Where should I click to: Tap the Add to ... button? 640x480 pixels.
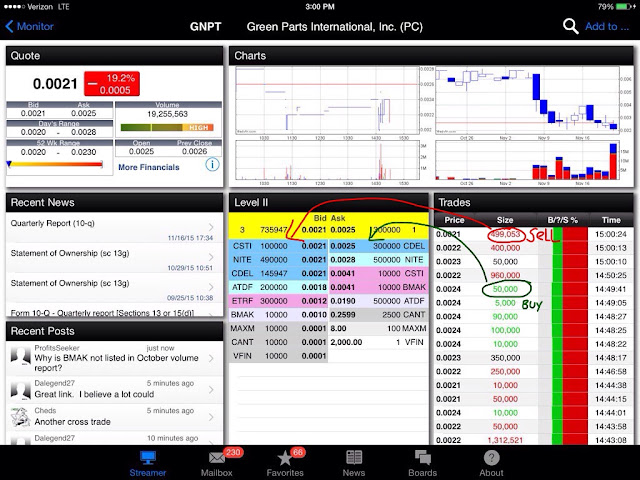pos(607,27)
